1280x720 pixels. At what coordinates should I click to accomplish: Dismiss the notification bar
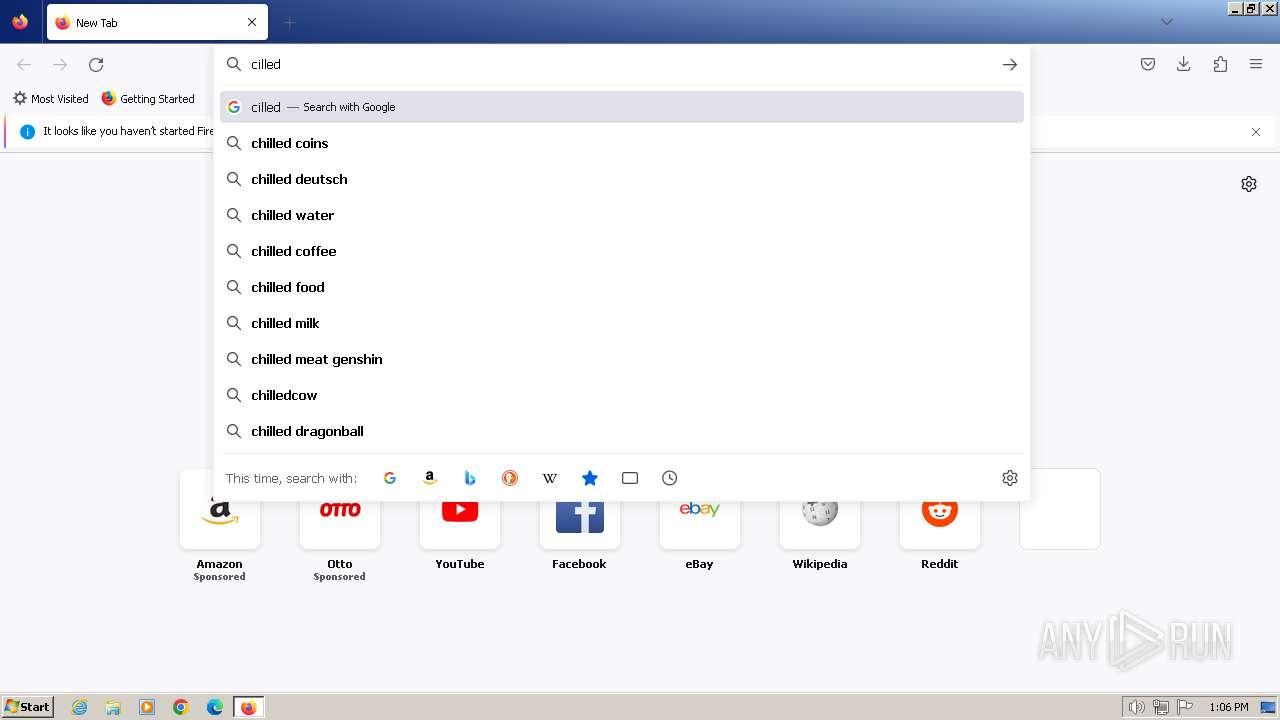click(x=1256, y=132)
